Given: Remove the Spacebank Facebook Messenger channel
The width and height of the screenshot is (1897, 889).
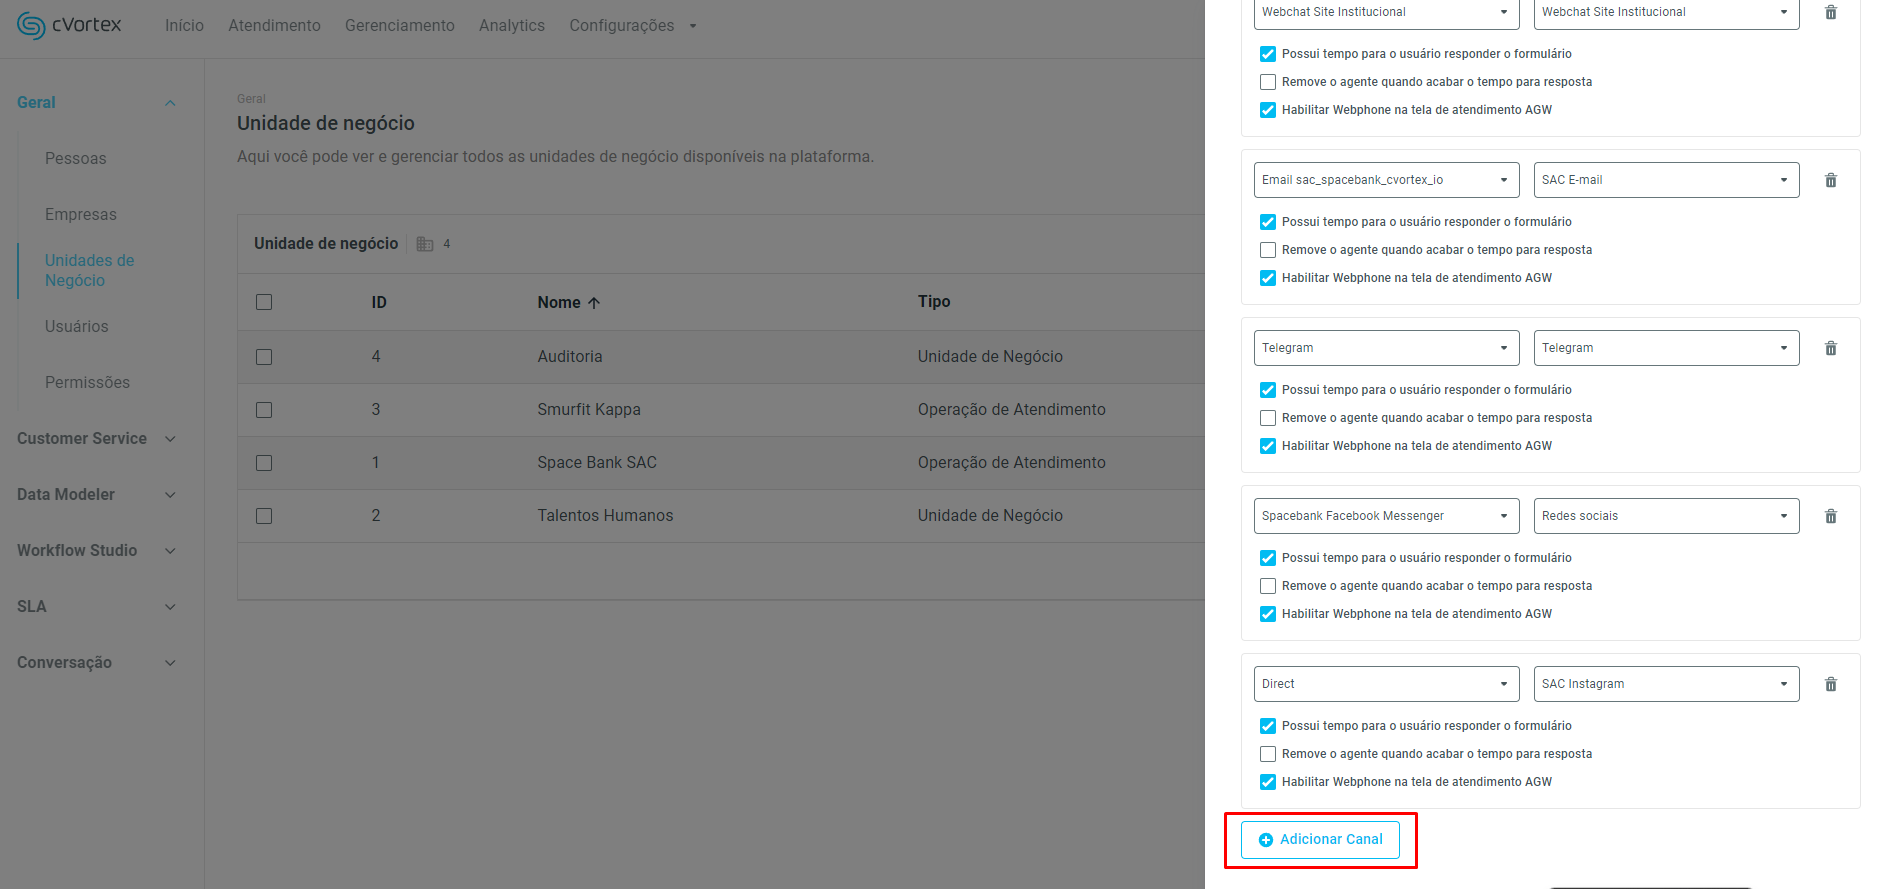Looking at the screenshot, I should (x=1830, y=516).
